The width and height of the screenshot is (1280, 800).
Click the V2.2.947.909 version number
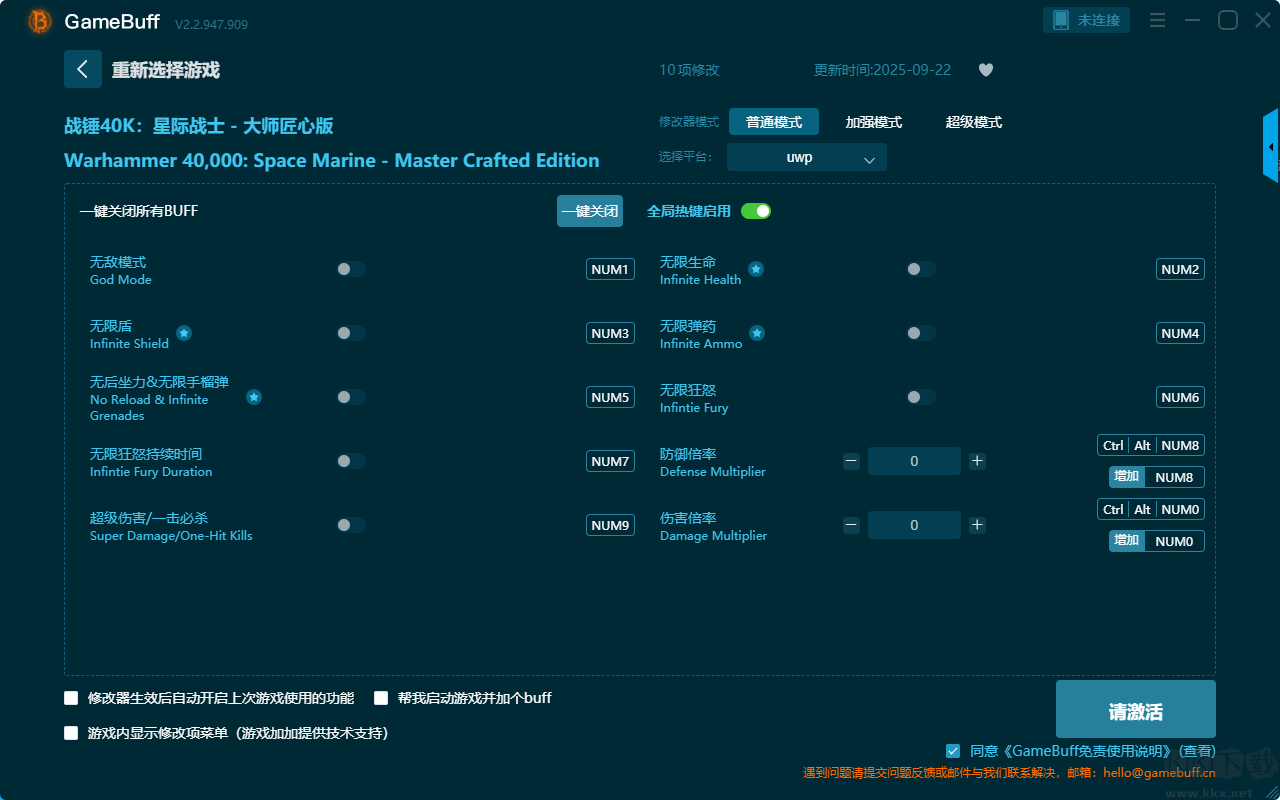coord(211,23)
